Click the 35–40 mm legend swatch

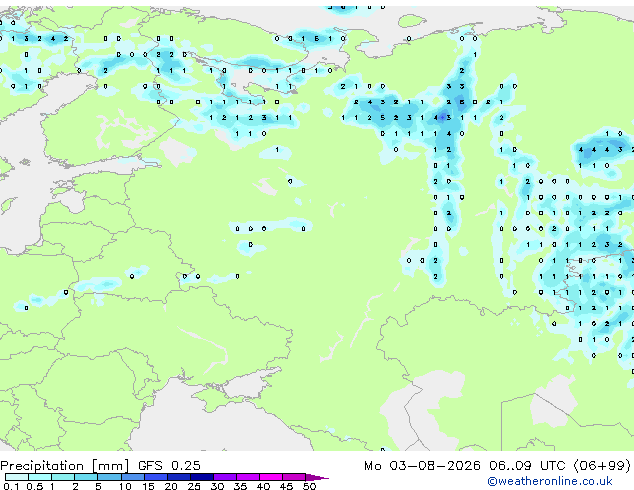248,477
